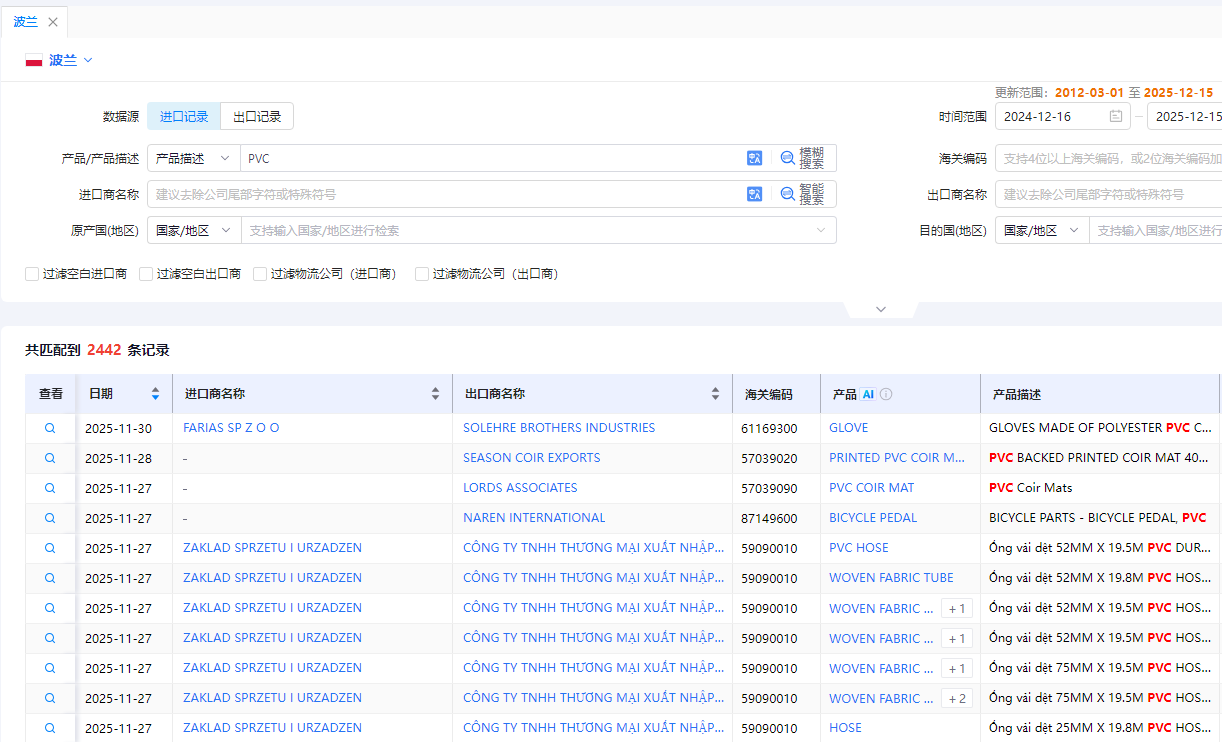The width and height of the screenshot is (1222, 742).
Task: Click the 日期 column sort arrows
Action: (x=156, y=393)
